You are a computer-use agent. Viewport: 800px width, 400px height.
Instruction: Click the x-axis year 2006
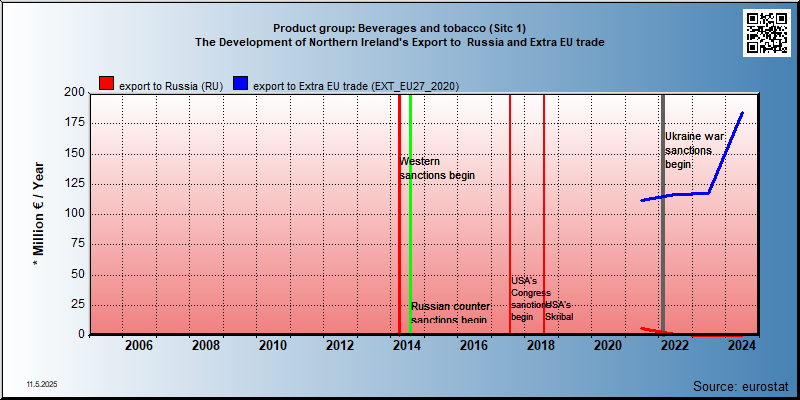point(139,345)
